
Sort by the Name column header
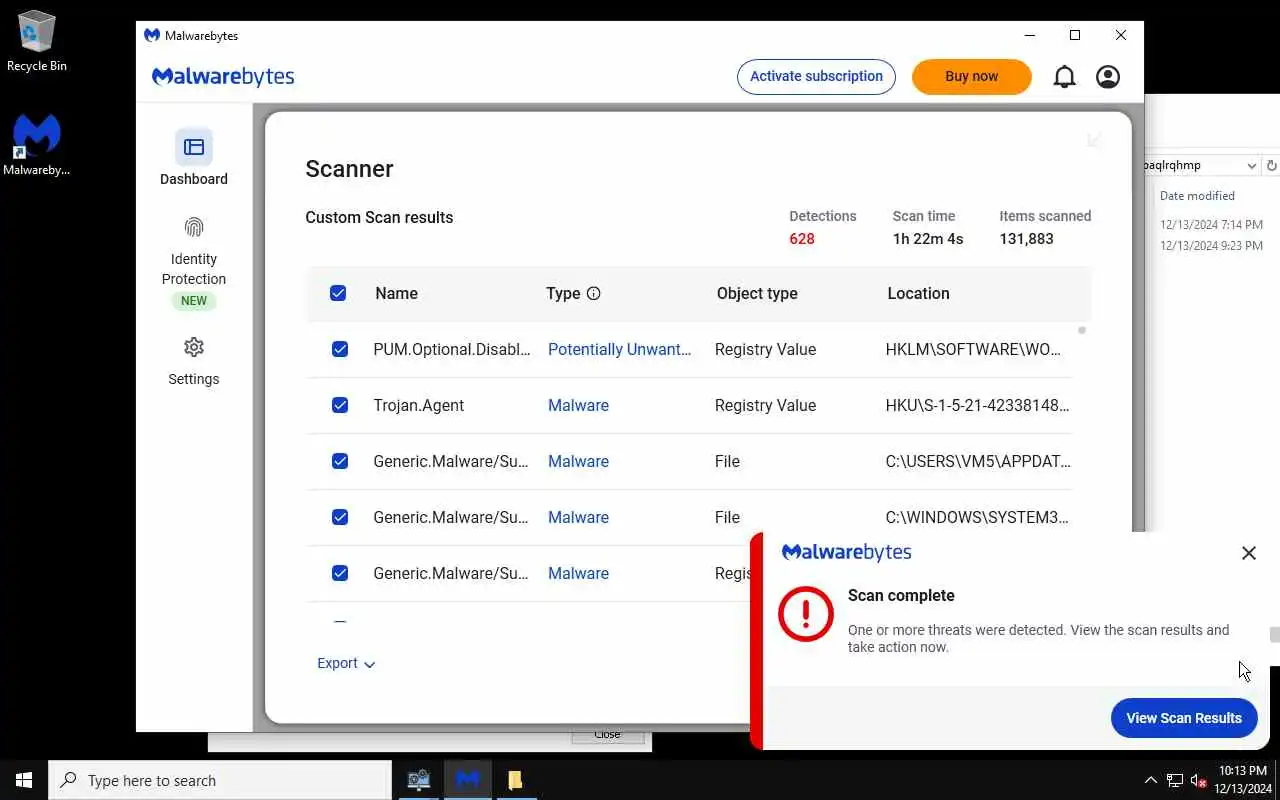[396, 293]
